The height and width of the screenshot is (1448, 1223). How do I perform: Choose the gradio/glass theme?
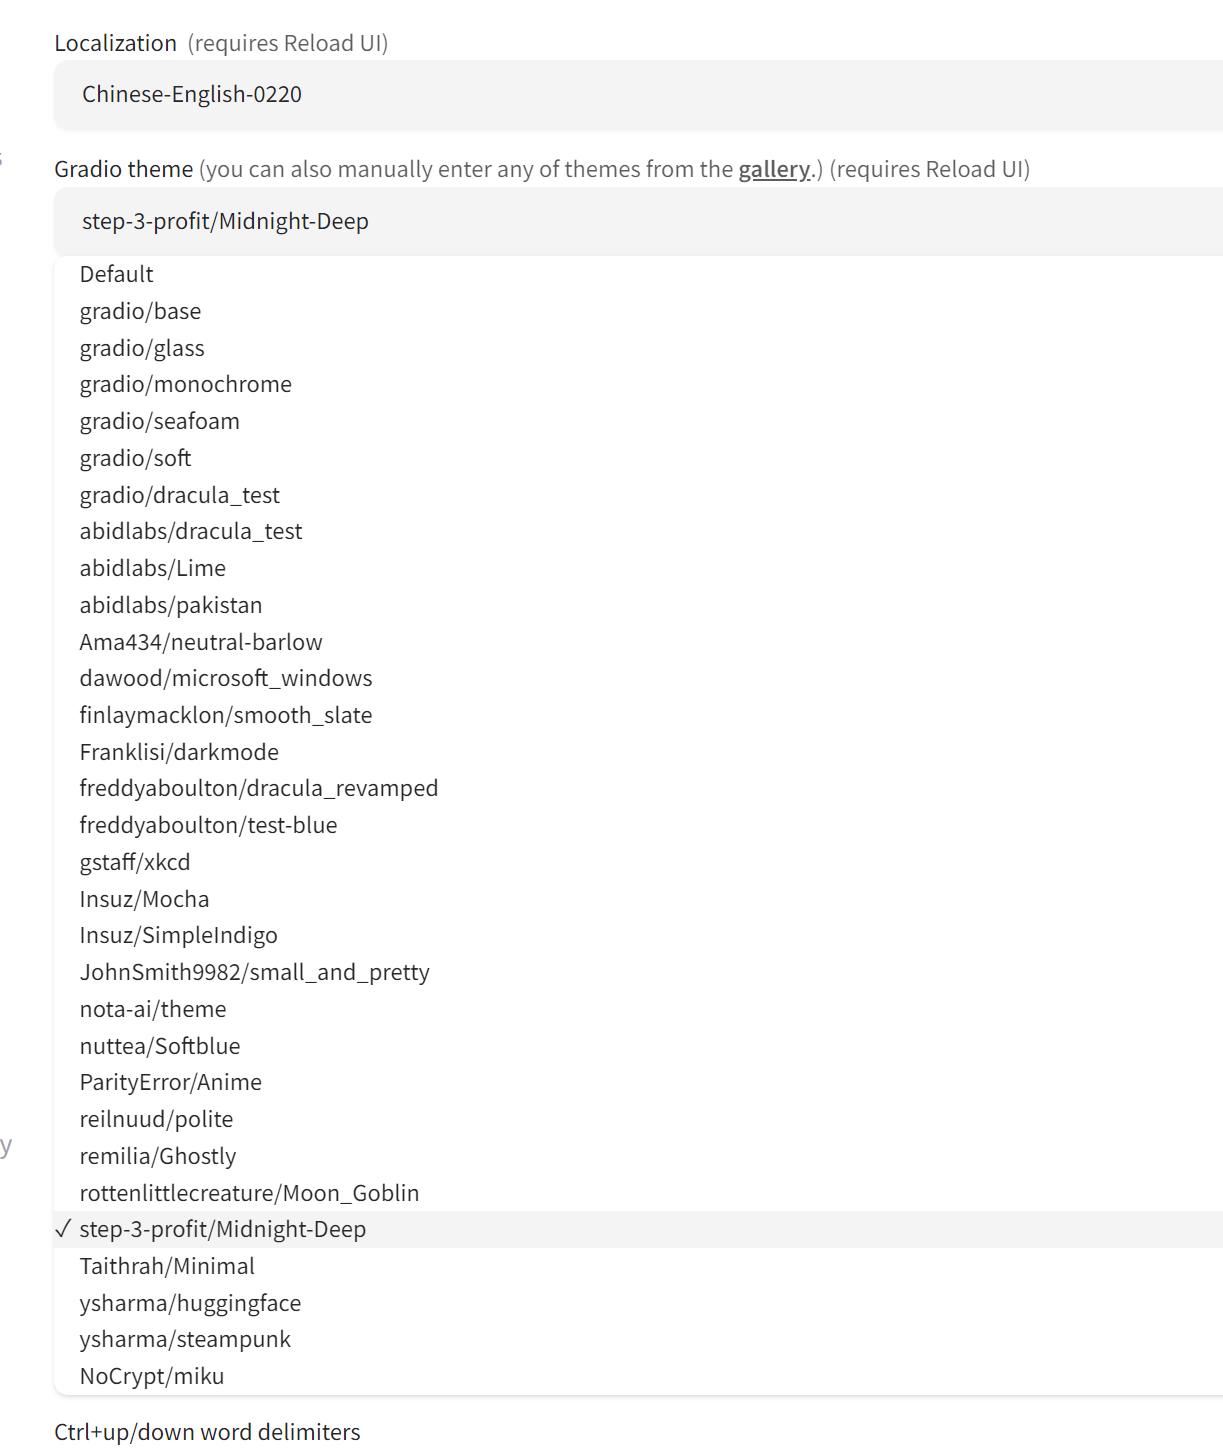[143, 348]
